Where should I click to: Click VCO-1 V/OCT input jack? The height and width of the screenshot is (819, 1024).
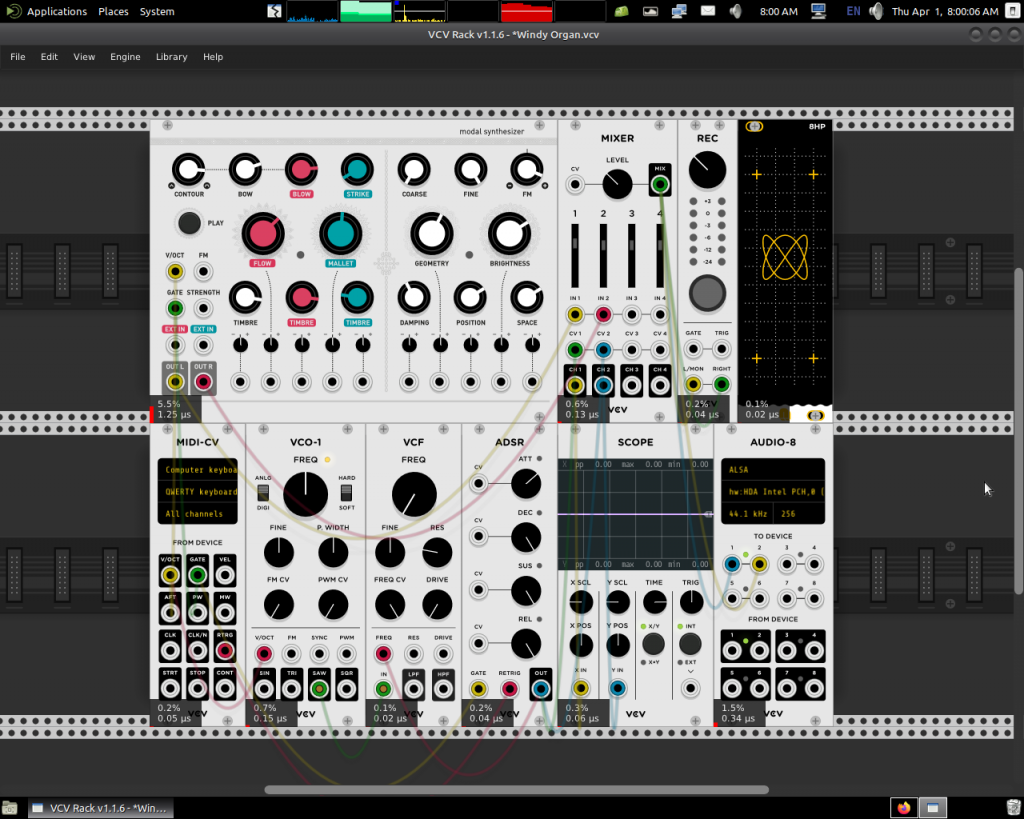pyautogui.click(x=264, y=653)
